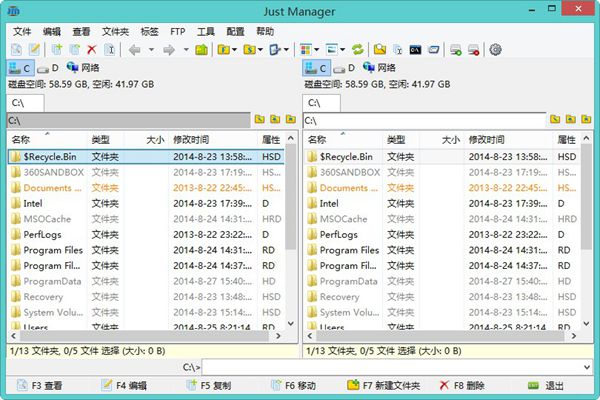The image size is (600, 400).
Task: Open the FTP menu
Action: [178, 31]
